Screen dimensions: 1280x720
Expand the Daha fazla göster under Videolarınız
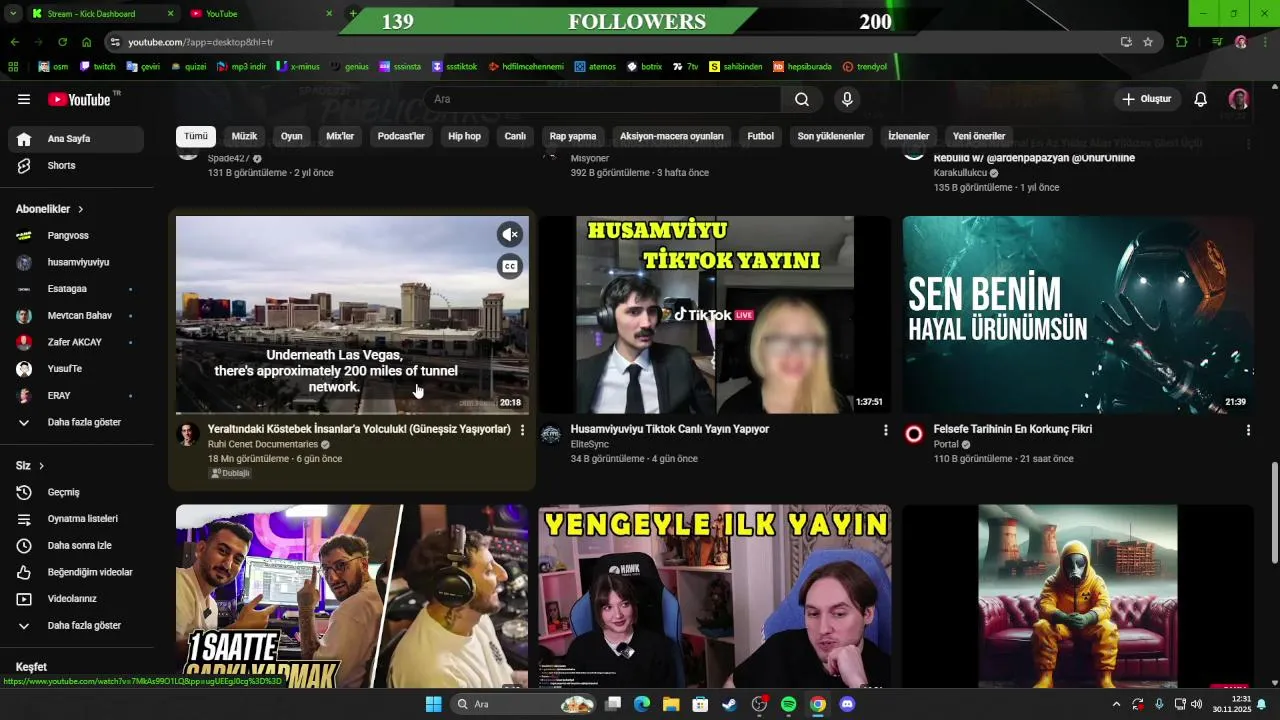click(x=76, y=625)
